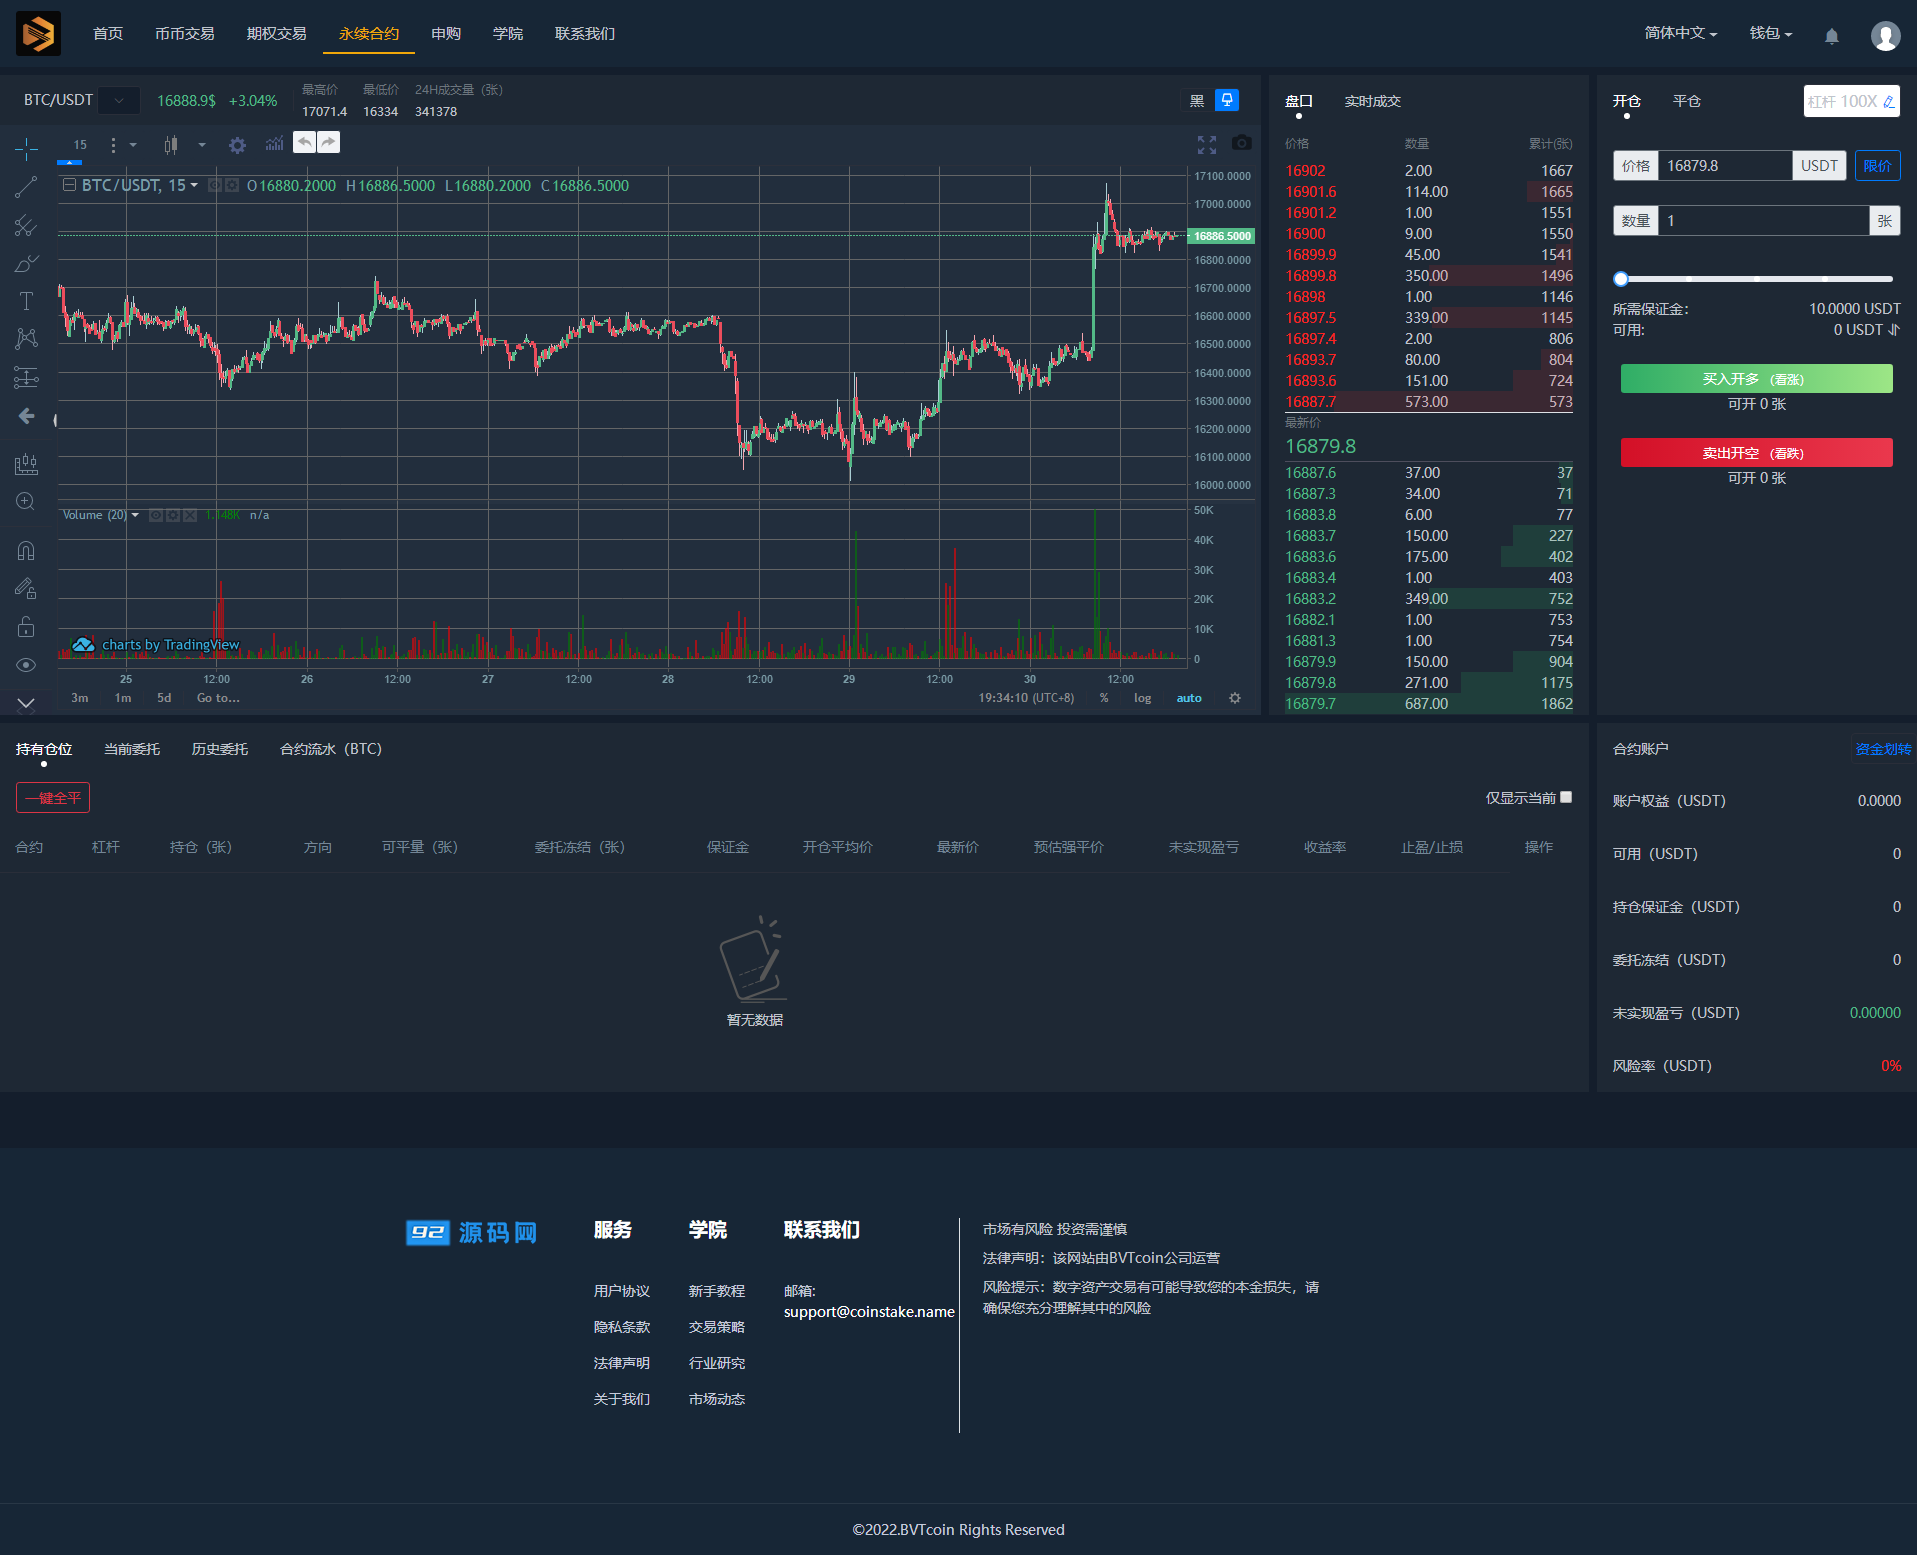The height and width of the screenshot is (1555, 1917).
Task: Collapse the drawing toolbar with chevron
Action: [x=27, y=703]
